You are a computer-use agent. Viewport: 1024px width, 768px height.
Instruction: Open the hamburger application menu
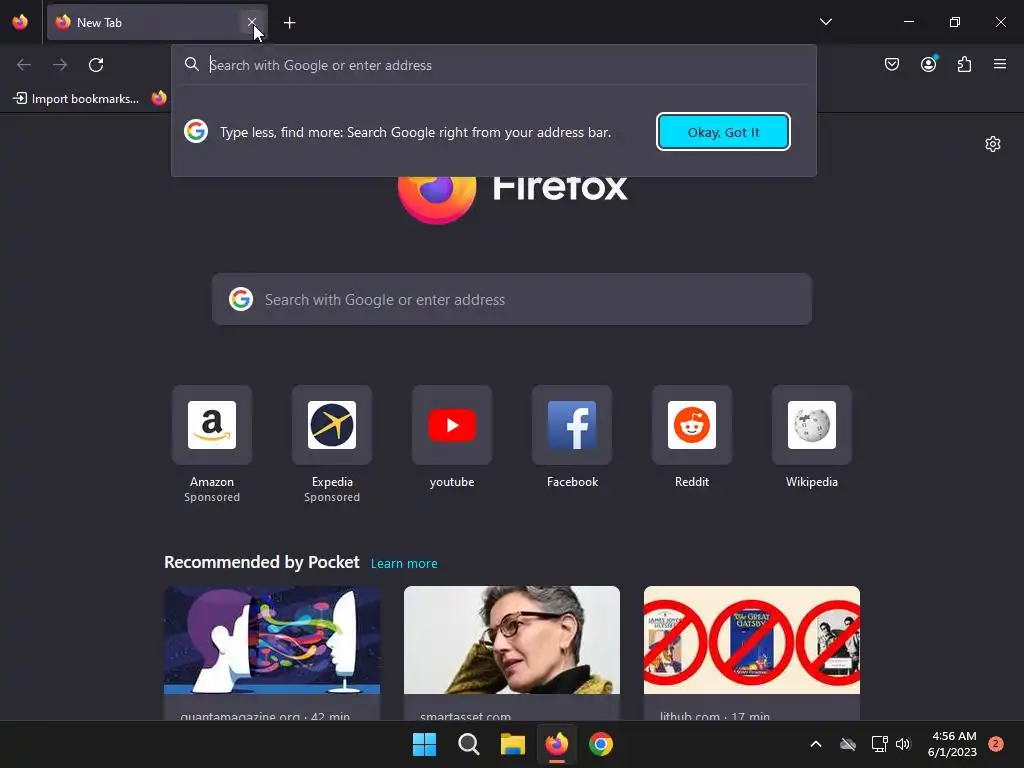coord(999,64)
